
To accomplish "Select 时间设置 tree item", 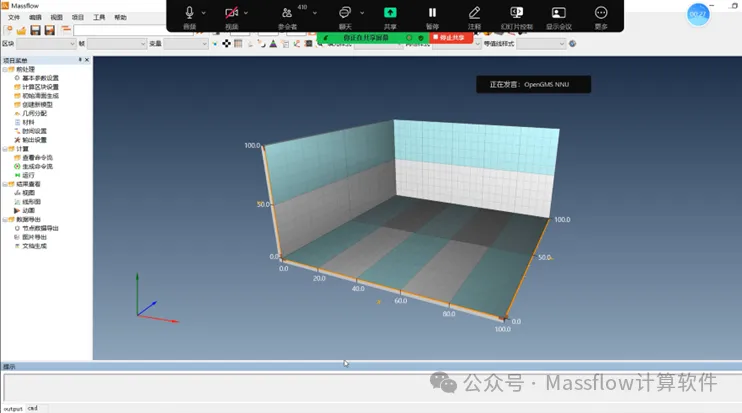I will pos(35,131).
